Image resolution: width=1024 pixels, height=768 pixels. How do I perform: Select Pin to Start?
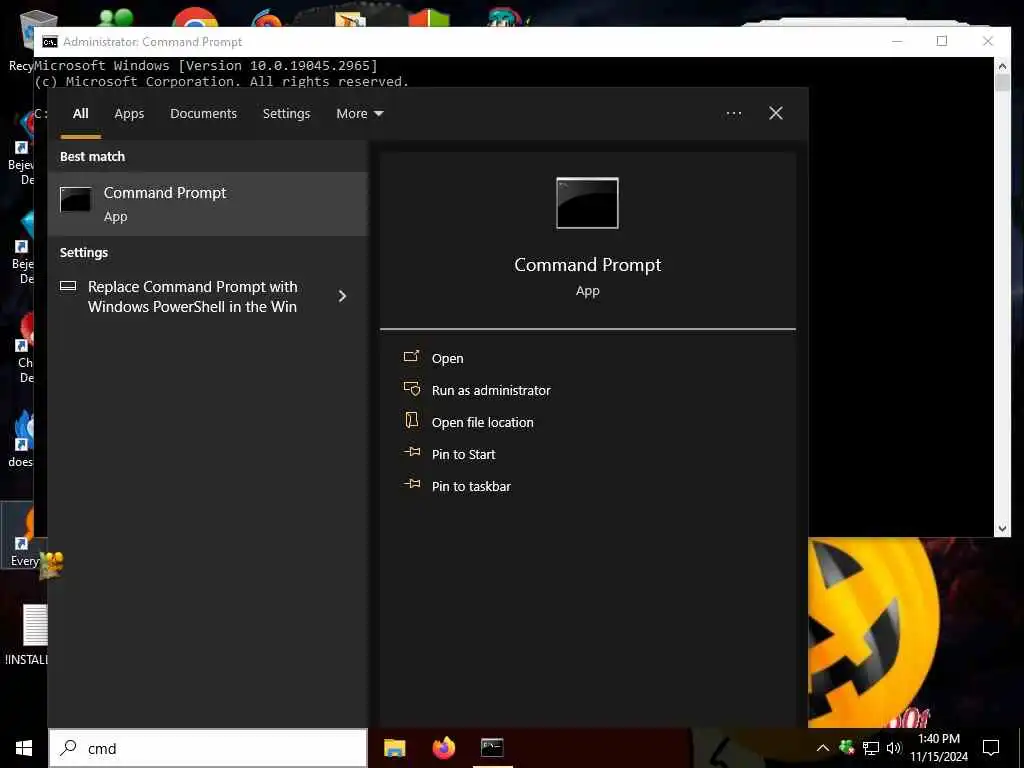point(464,455)
